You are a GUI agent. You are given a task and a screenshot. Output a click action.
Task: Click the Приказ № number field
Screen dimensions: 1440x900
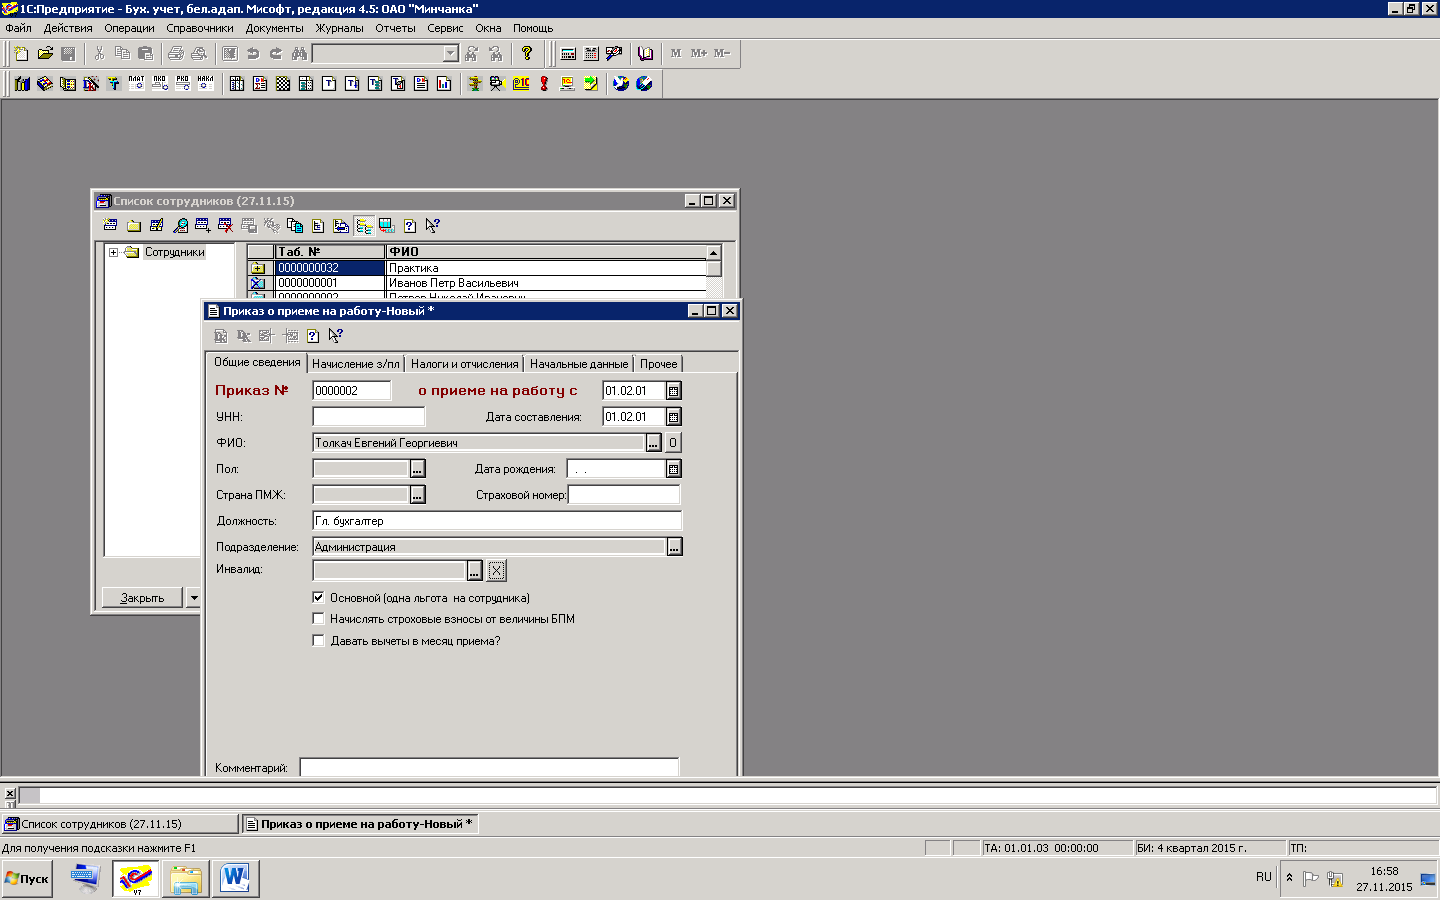tap(352, 391)
